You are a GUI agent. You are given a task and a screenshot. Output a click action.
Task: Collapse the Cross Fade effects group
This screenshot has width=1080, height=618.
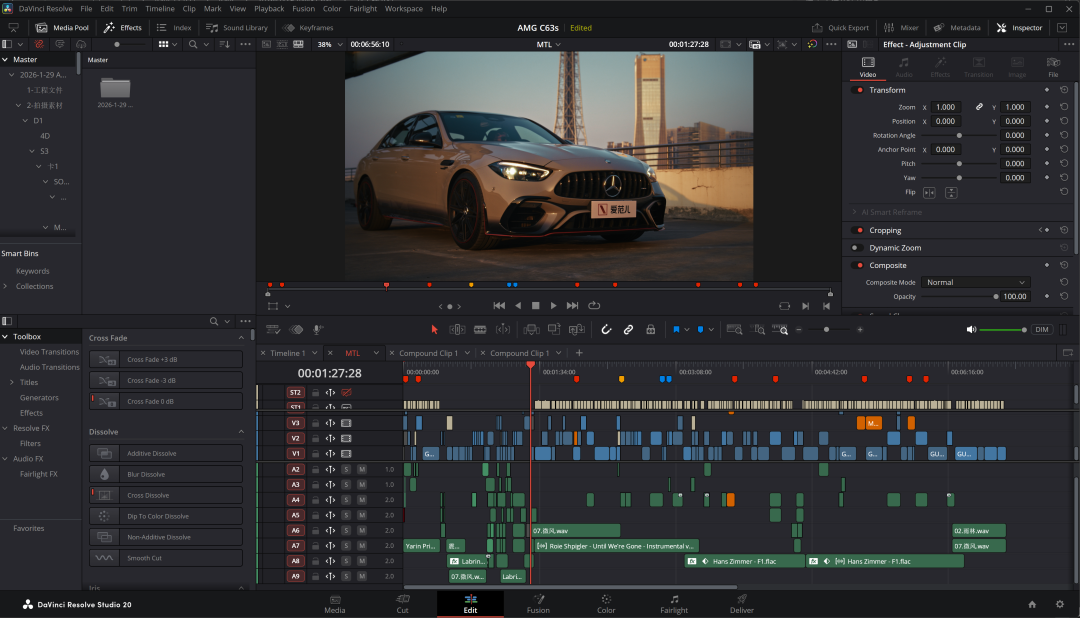click(x=241, y=338)
